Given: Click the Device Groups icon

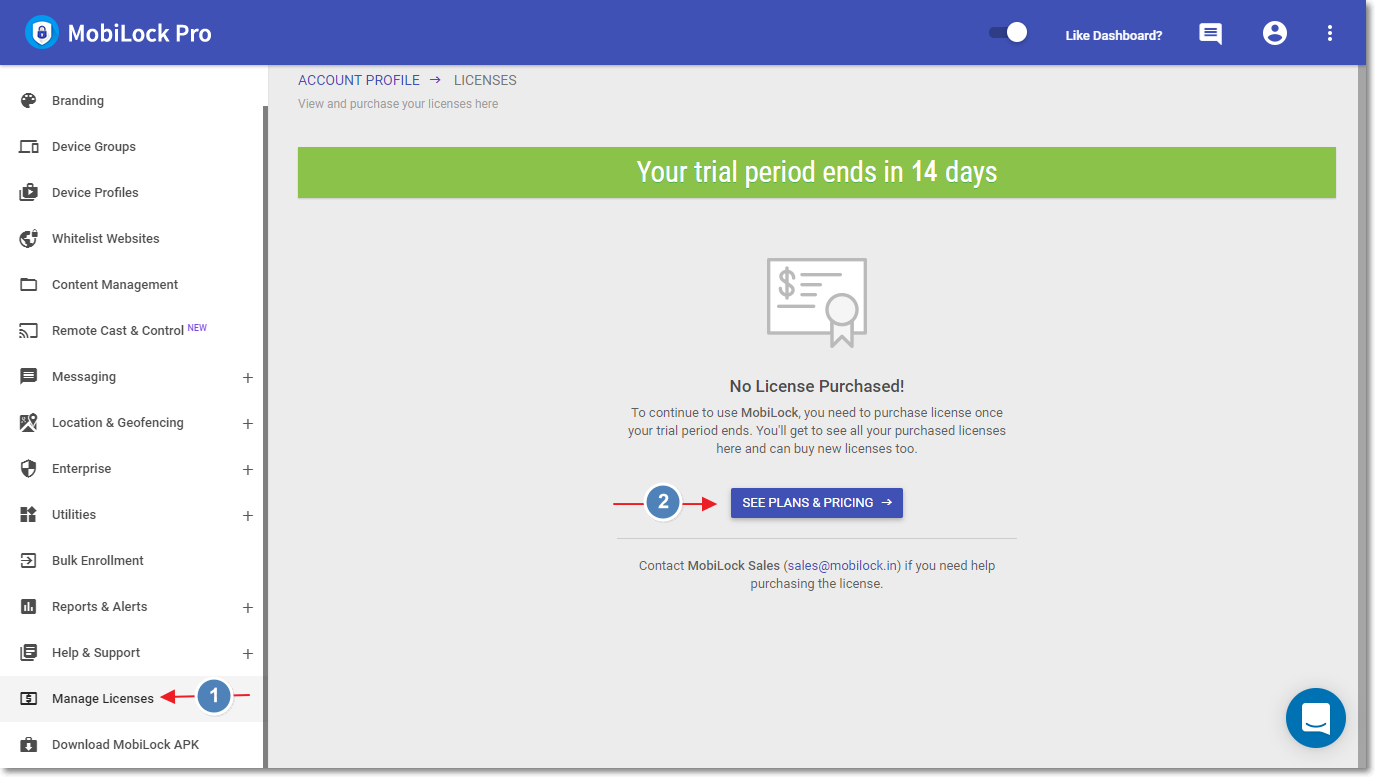Looking at the screenshot, I should [29, 146].
